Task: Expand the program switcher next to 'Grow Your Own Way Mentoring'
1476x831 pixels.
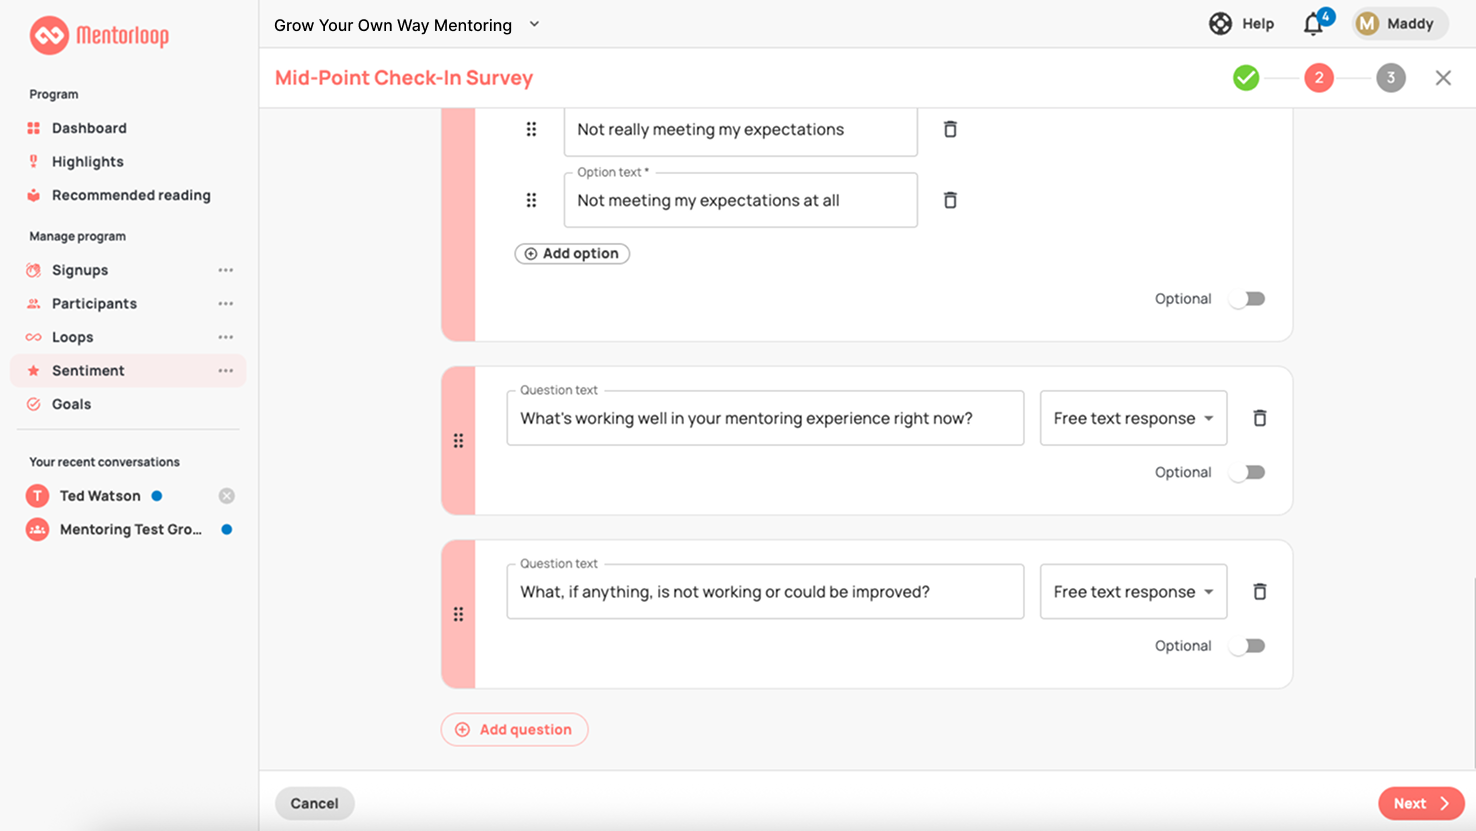Action: [x=534, y=25]
